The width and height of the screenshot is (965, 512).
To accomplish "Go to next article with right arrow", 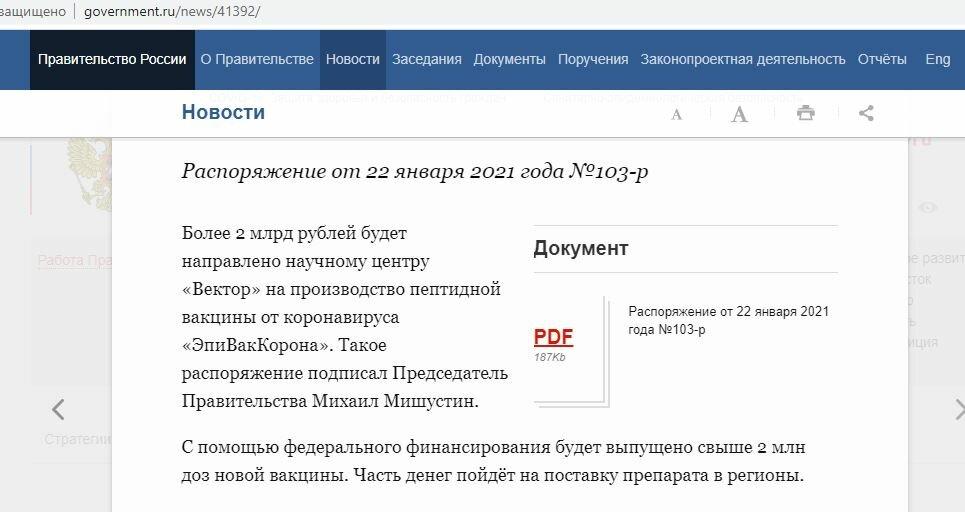I will point(959,409).
